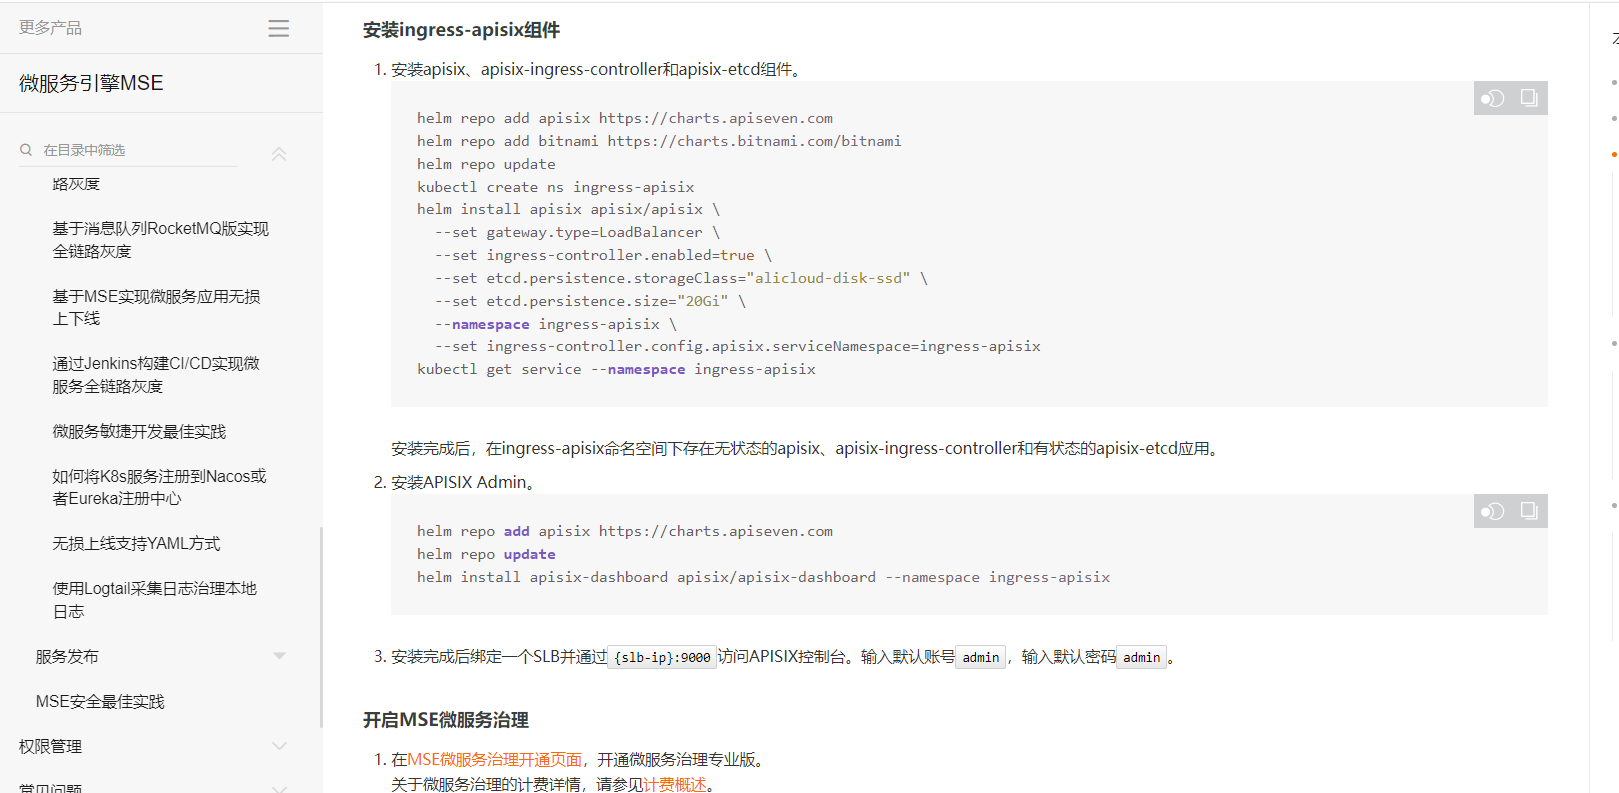
Task: Open the 微服务引擎MSE product title
Action: coord(91,83)
